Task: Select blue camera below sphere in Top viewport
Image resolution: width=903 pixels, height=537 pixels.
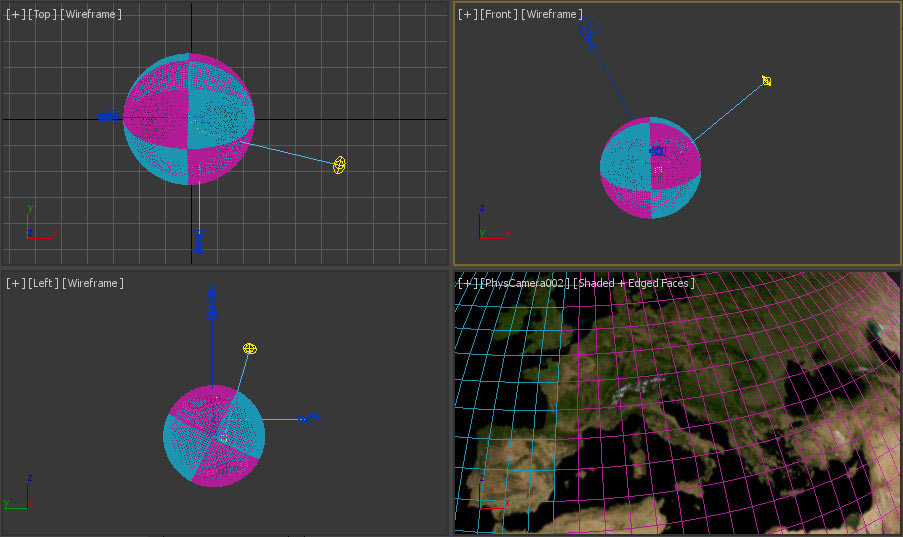Action: 198,240
